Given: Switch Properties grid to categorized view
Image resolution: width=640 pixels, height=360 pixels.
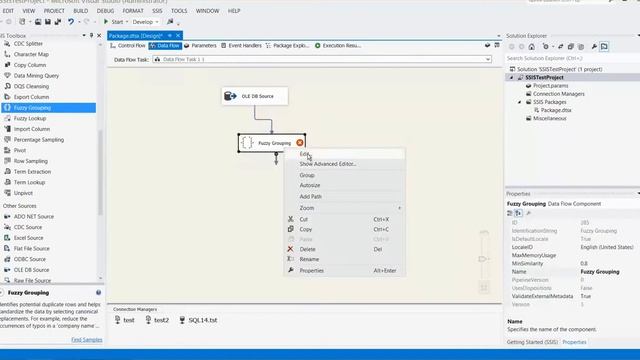Looking at the screenshot, I should (510, 213).
